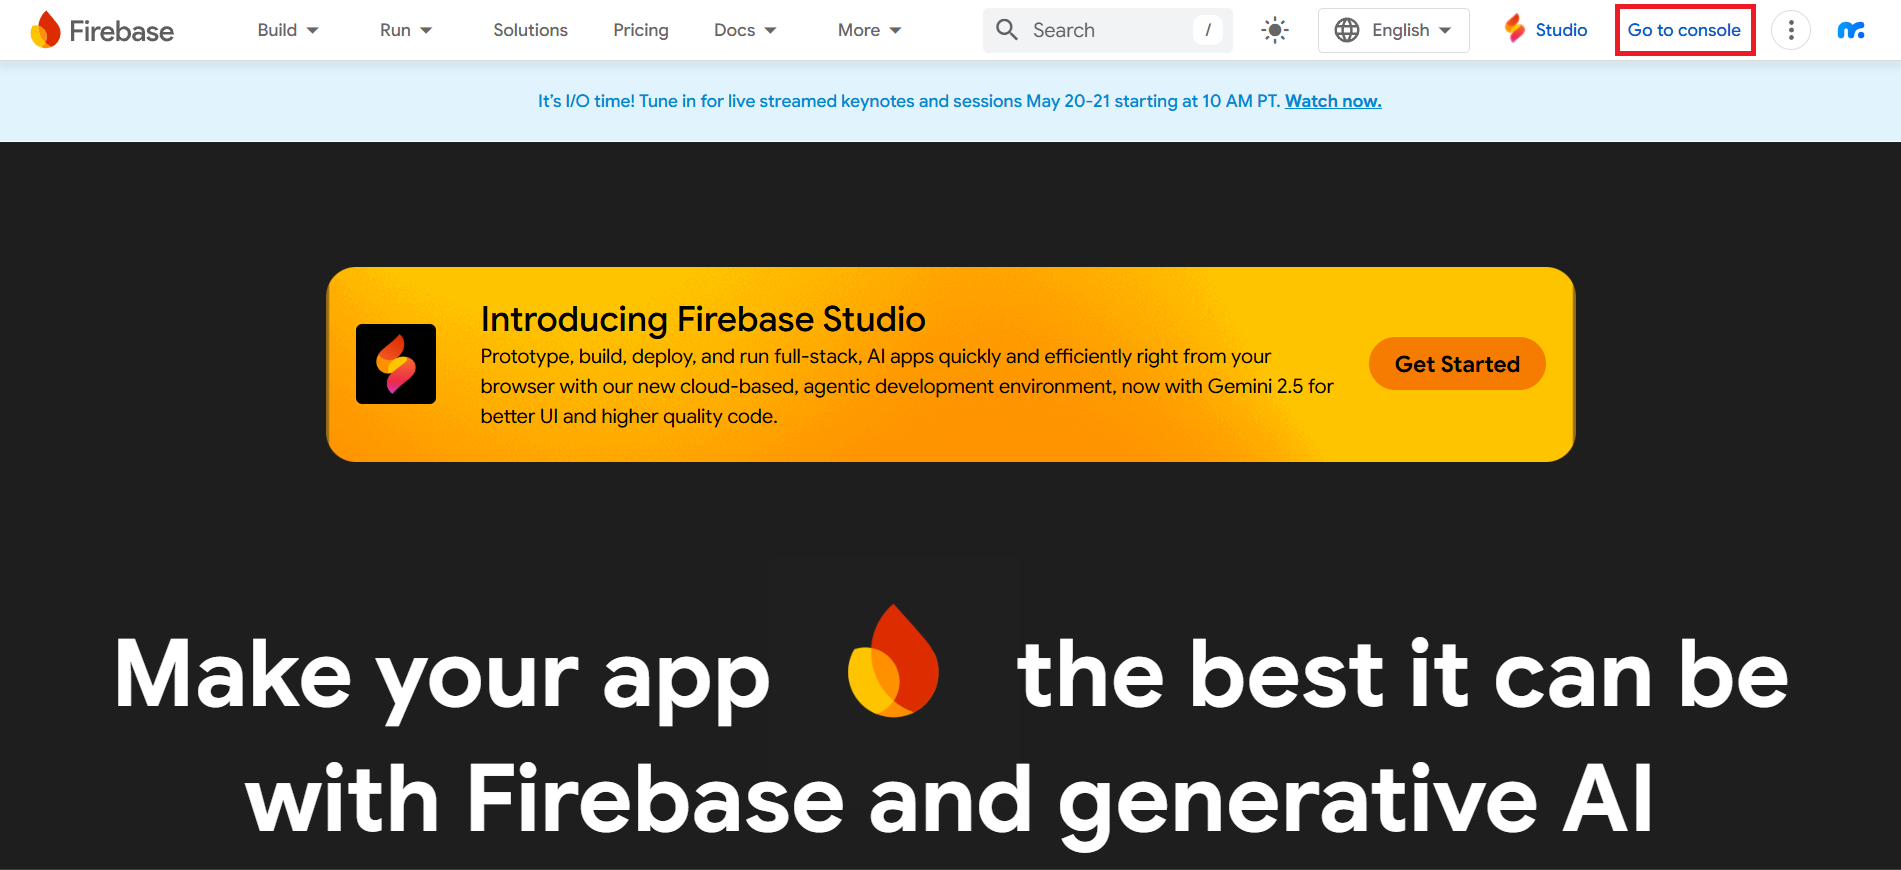Click the Firebase Studio logo icon in header
The width and height of the screenshot is (1901, 870).
click(x=1515, y=29)
